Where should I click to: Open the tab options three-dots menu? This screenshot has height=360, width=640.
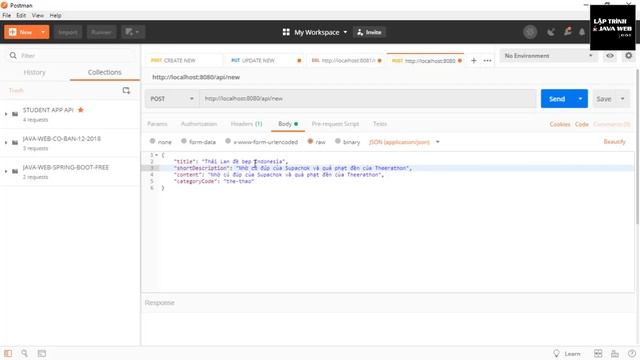487,60
